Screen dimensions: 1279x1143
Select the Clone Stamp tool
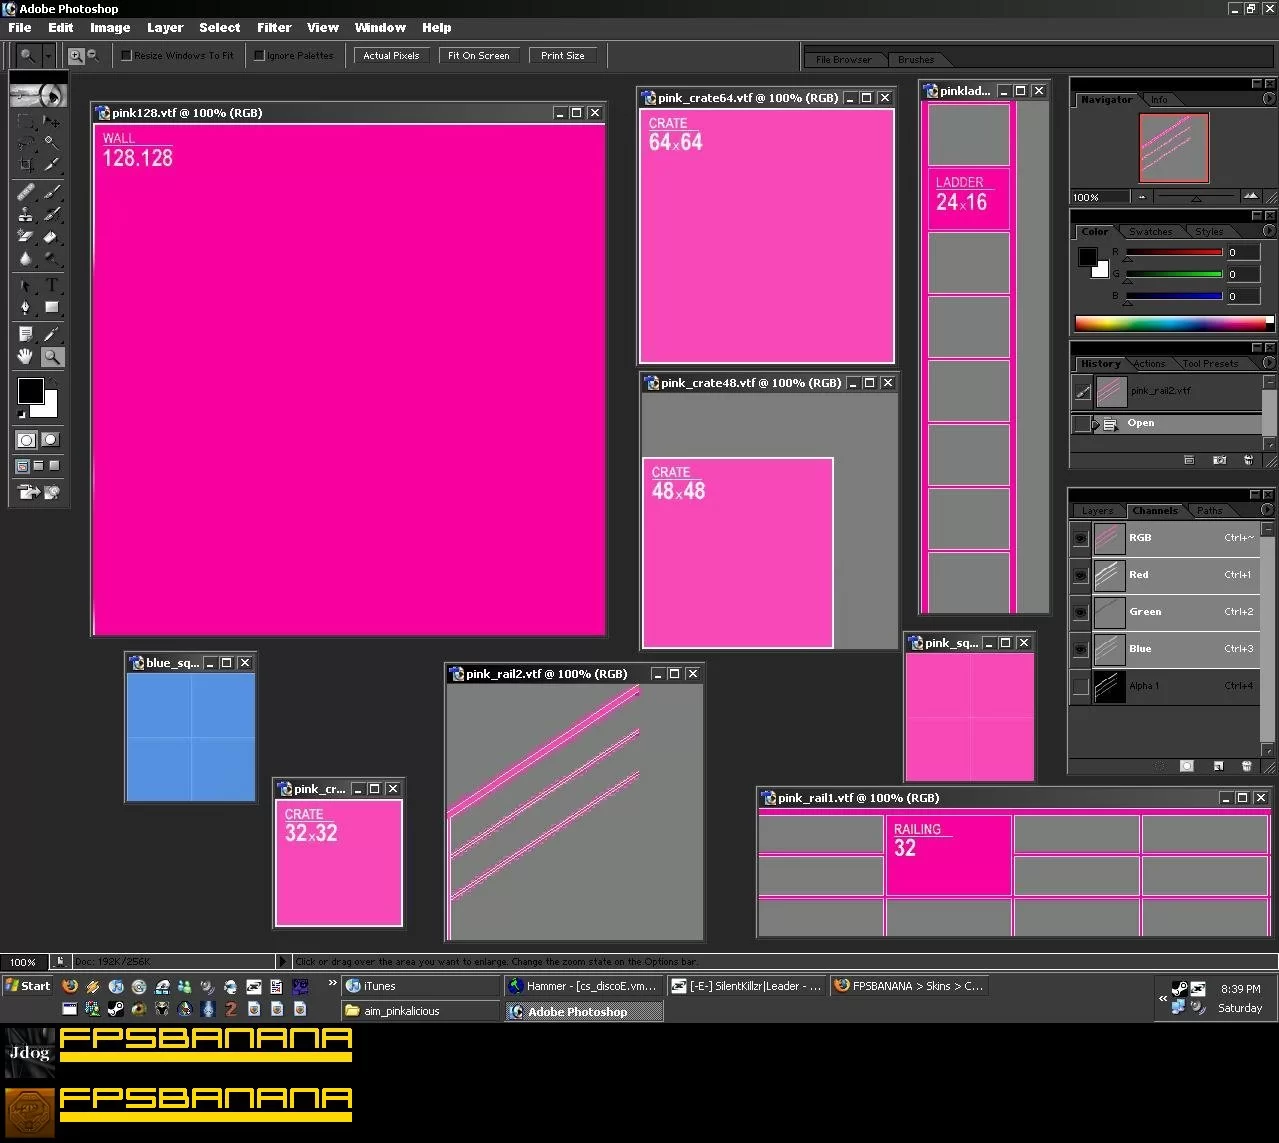[x=26, y=214]
